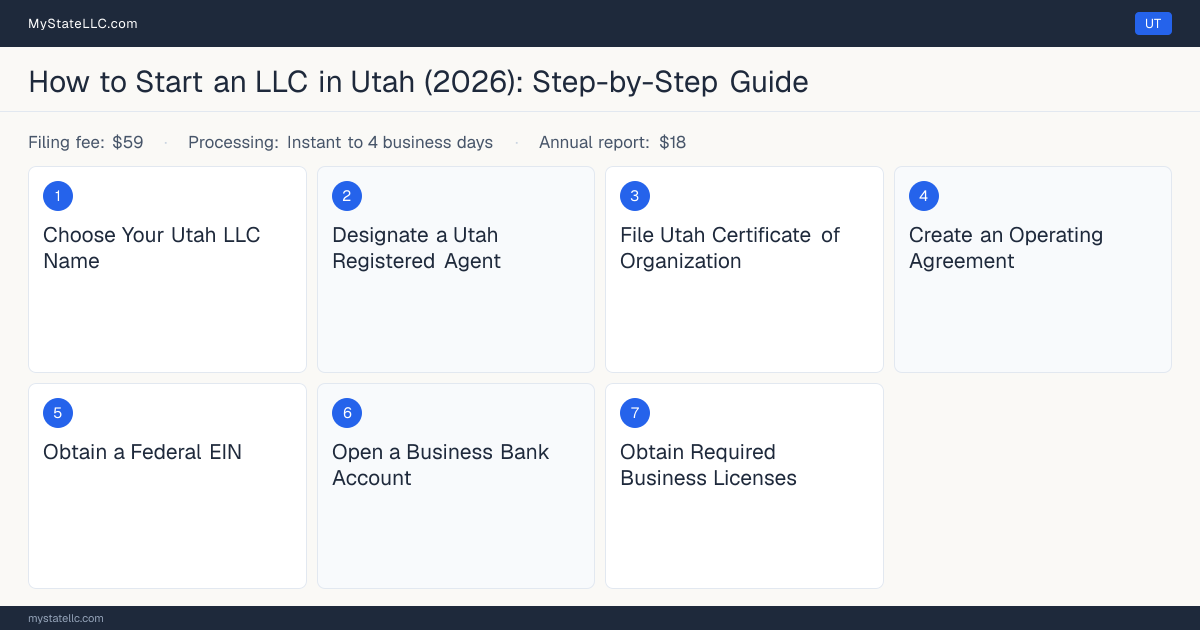
Task: Open 'Designate a Utah Registered Agent' heading
Action: 416,248
